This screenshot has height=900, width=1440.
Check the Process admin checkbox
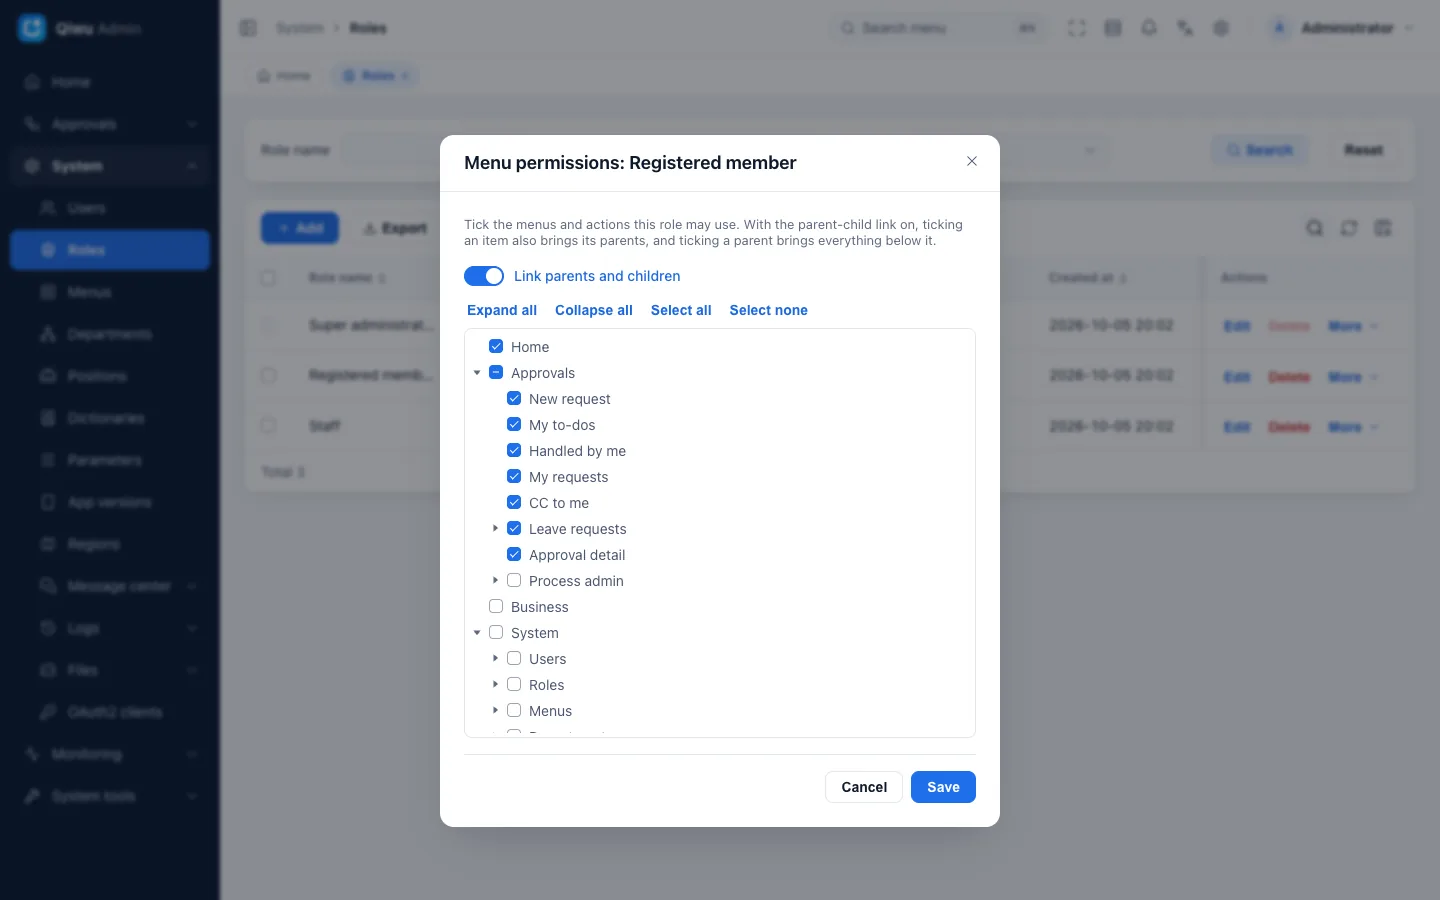(514, 580)
